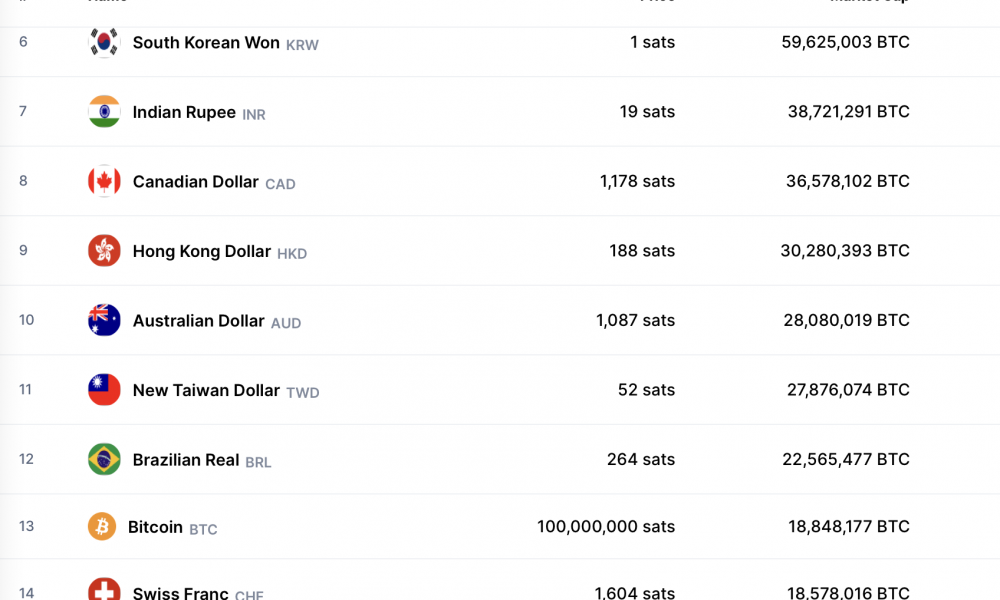Click the 1,178 sats price value
1000x600 pixels.
637,182
